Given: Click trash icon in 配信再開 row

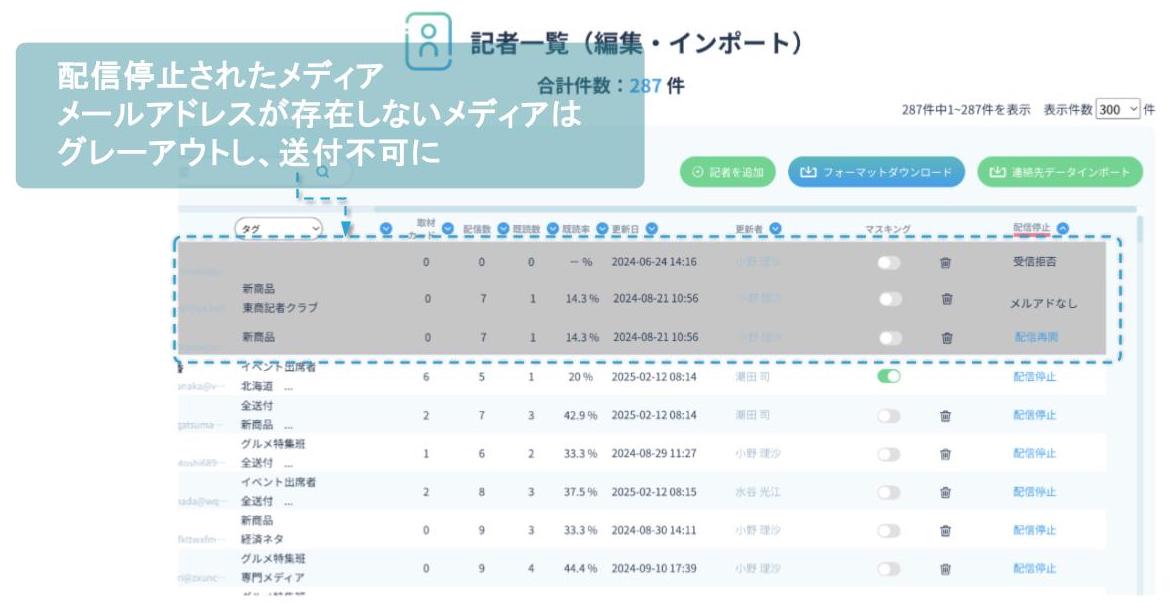Looking at the screenshot, I should click(x=945, y=338).
